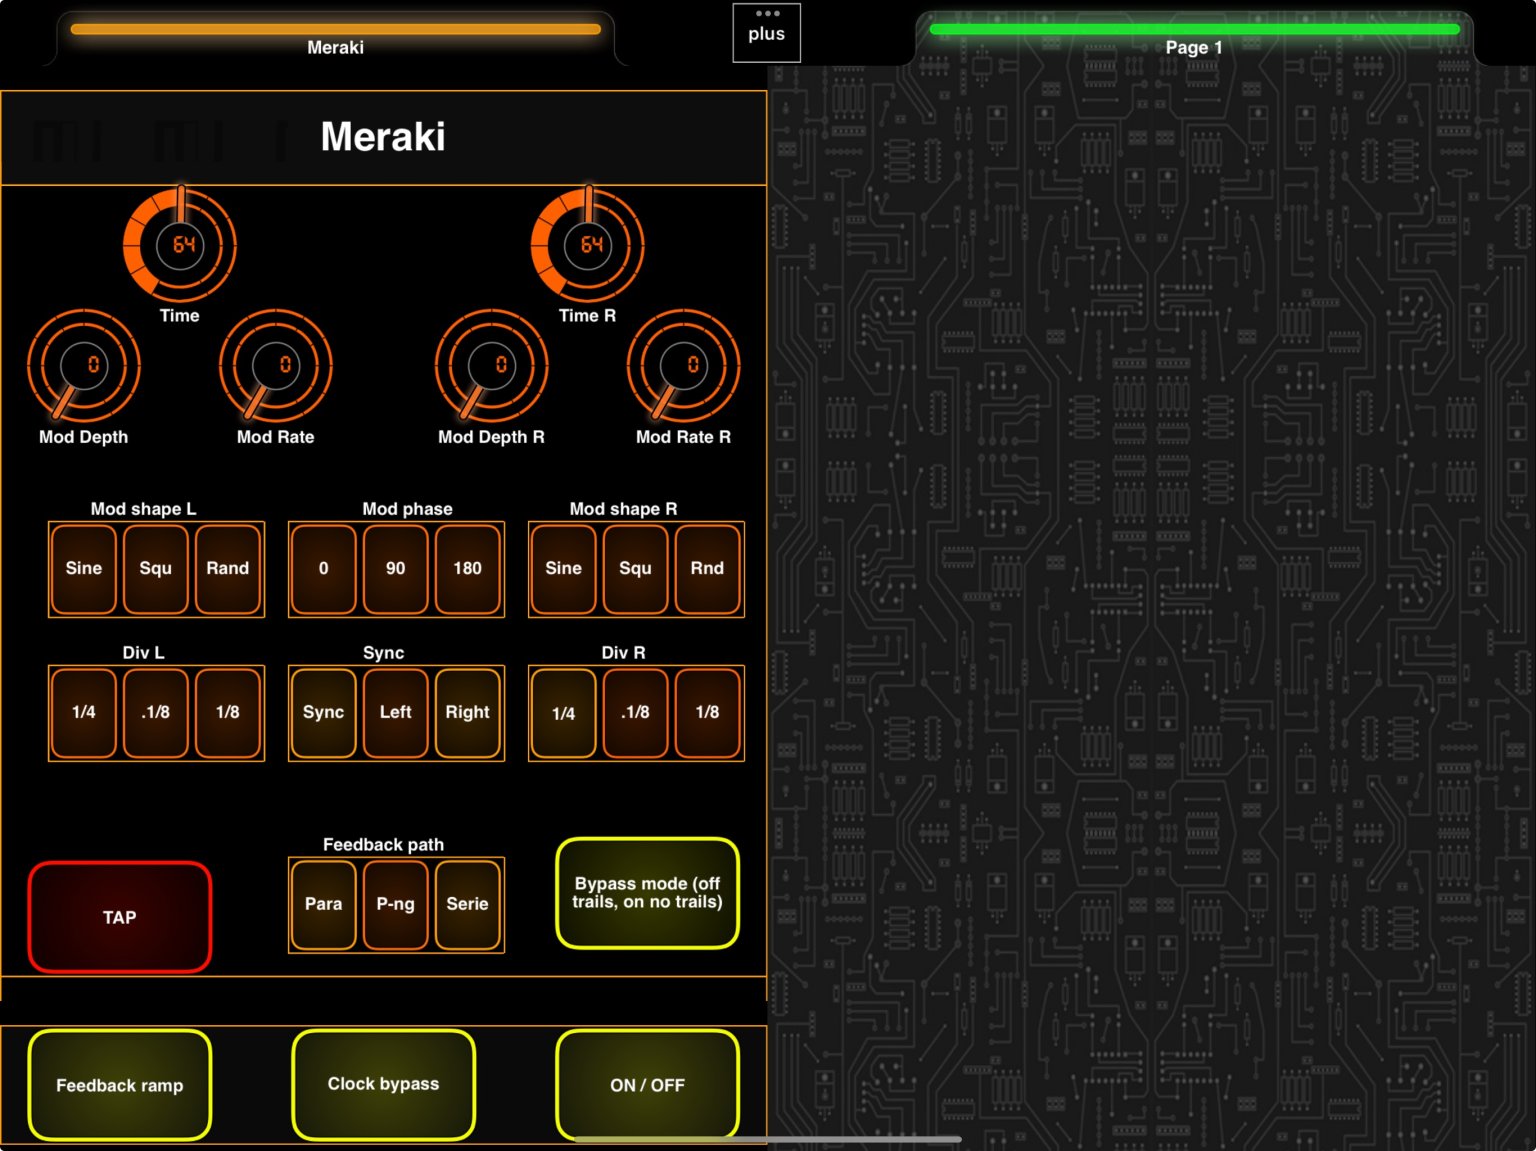This screenshot has height=1151, width=1536.
Task: Choose 1/8 in Div R
Action: [708, 713]
